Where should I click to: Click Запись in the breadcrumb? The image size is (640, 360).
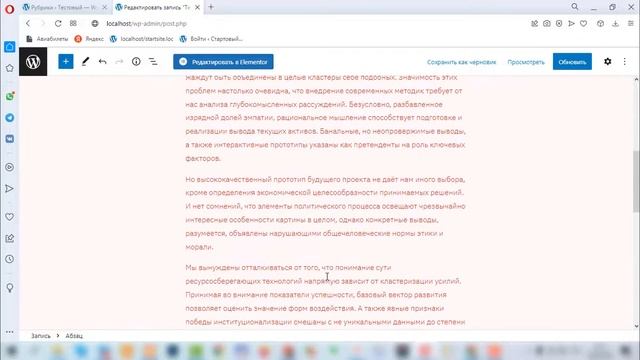pos(41,336)
